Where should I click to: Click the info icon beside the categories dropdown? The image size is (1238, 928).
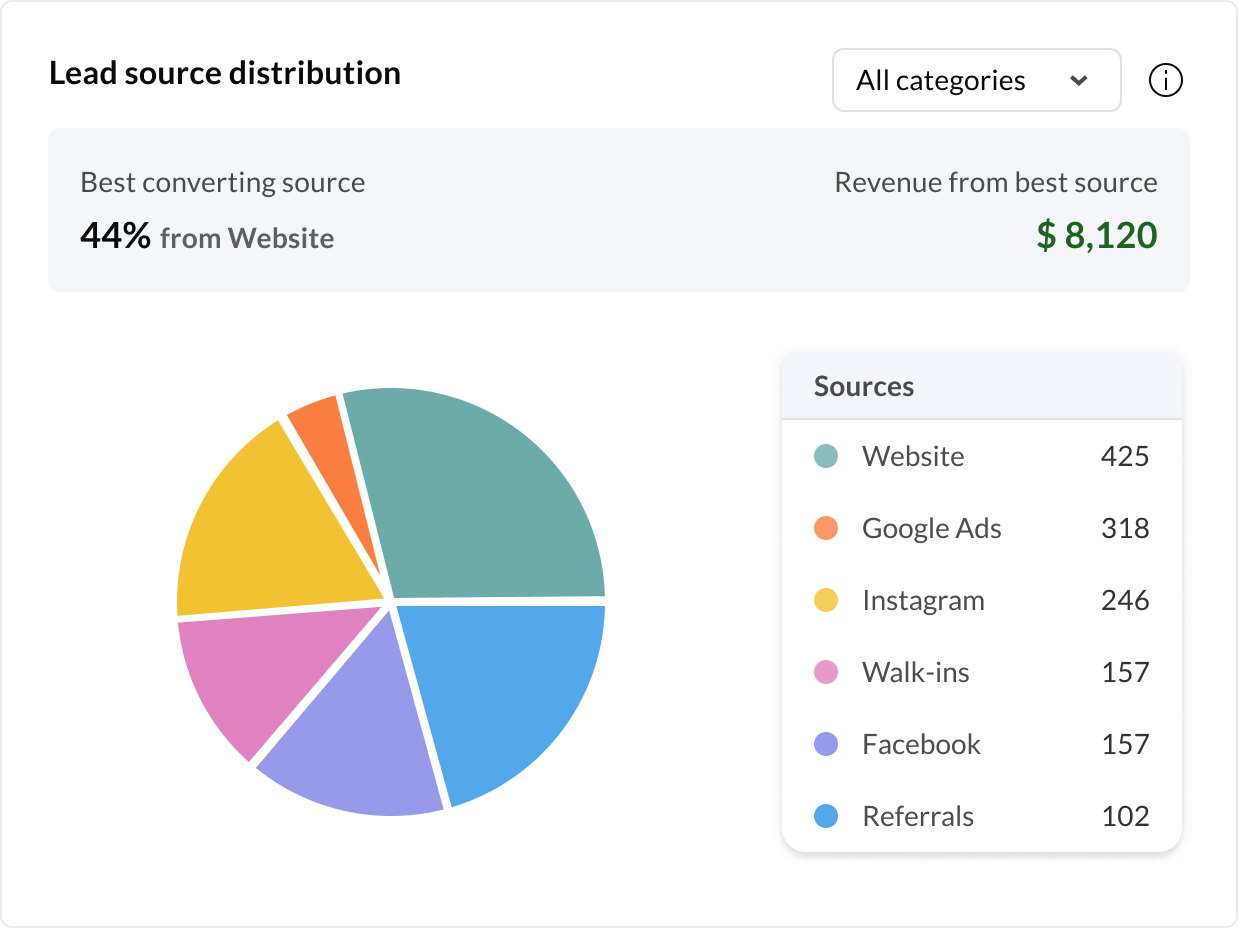[1166, 80]
